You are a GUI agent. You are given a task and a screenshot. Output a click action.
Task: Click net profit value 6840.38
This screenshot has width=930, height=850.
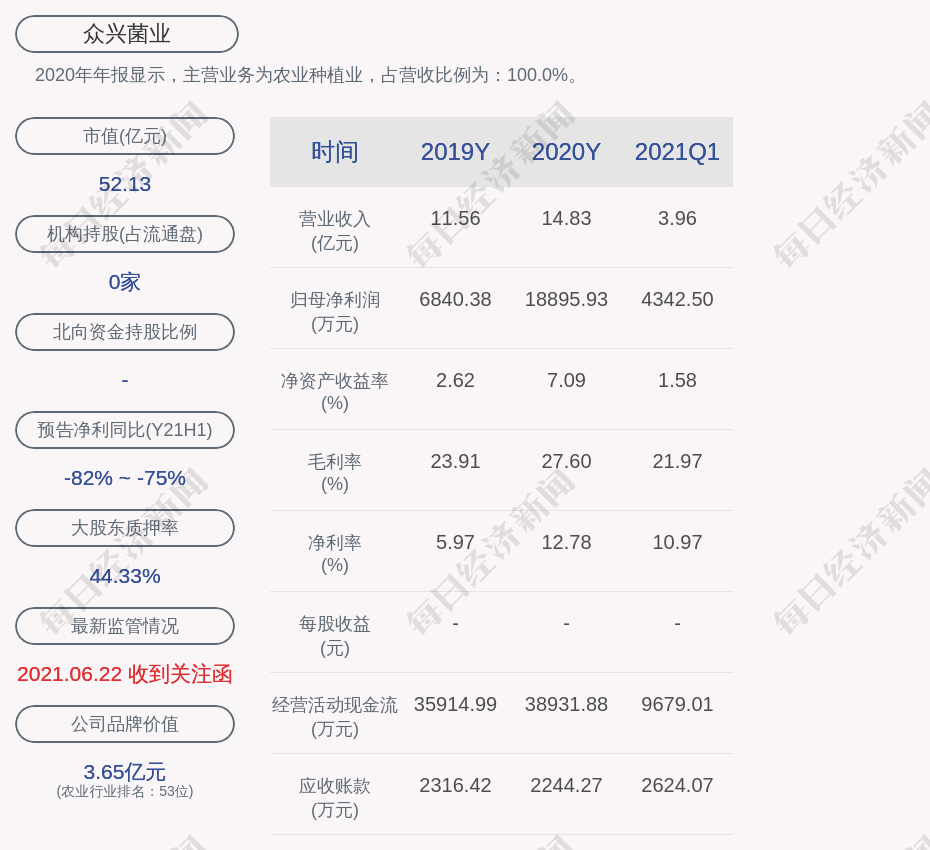click(455, 299)
